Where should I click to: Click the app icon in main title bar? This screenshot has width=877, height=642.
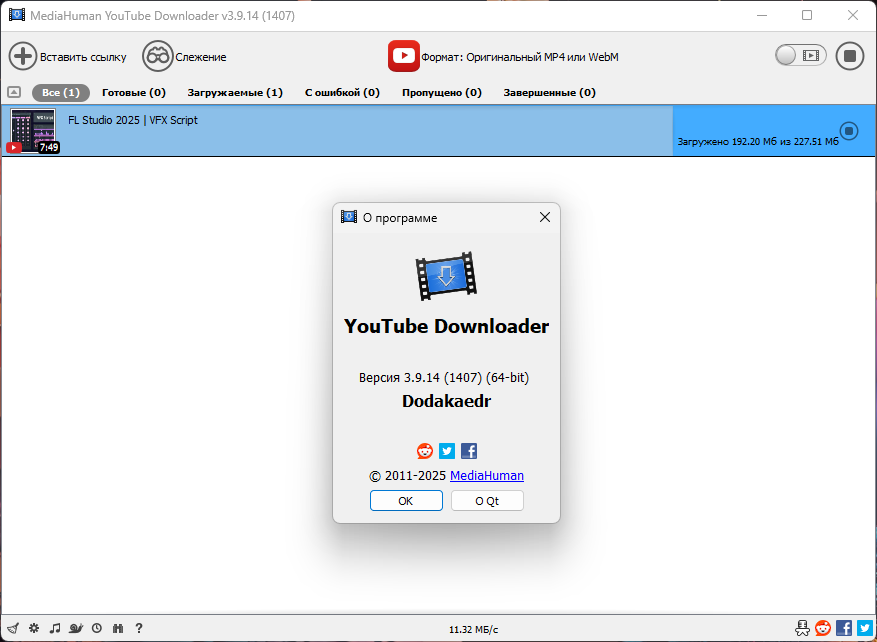(17, 15)
